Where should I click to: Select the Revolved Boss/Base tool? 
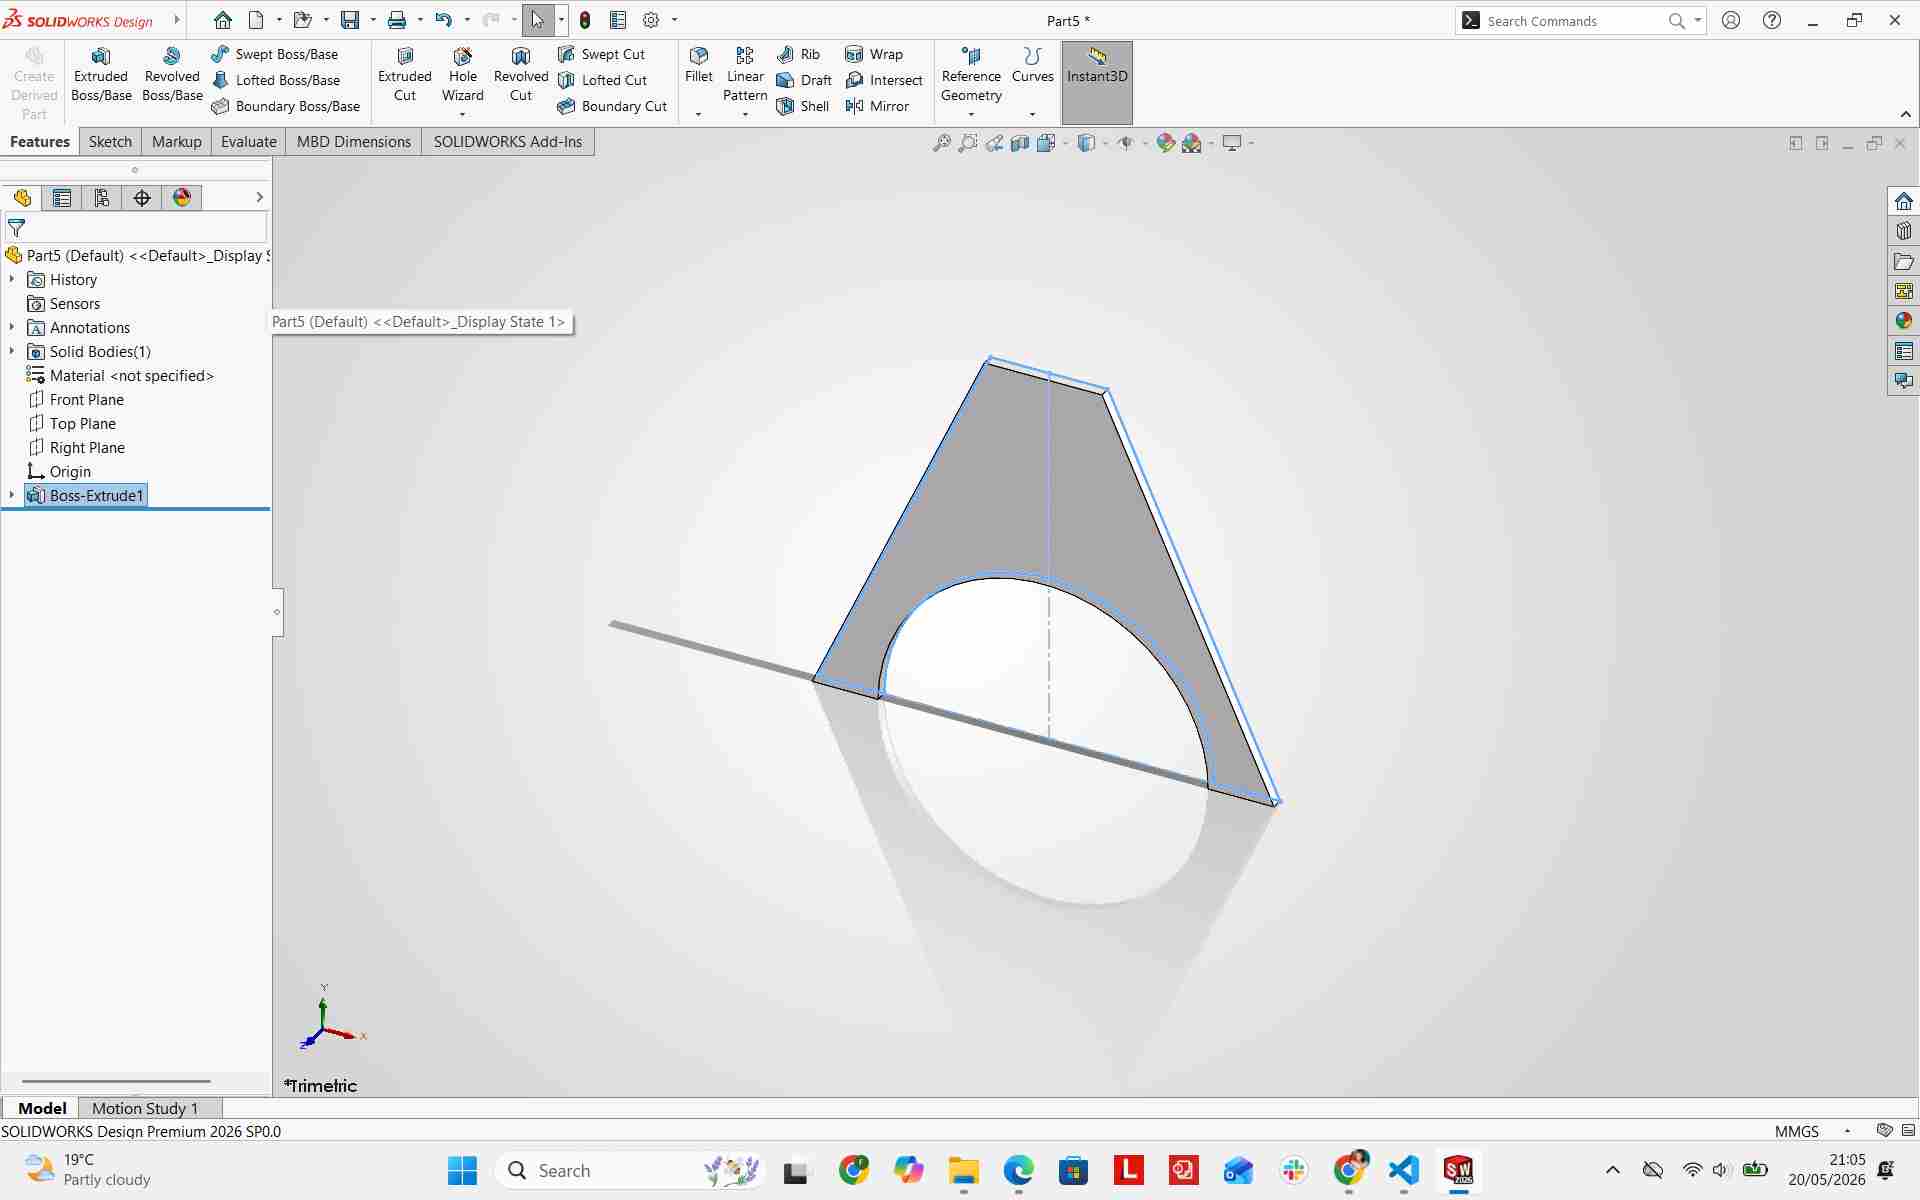click(172, 75)
